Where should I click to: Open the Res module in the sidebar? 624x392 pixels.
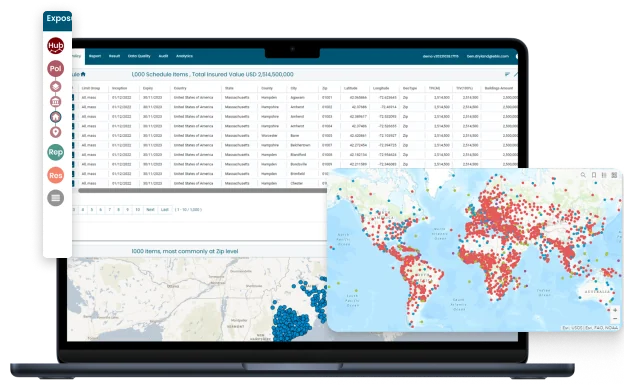pyautogui.click(x=55, y=175)
